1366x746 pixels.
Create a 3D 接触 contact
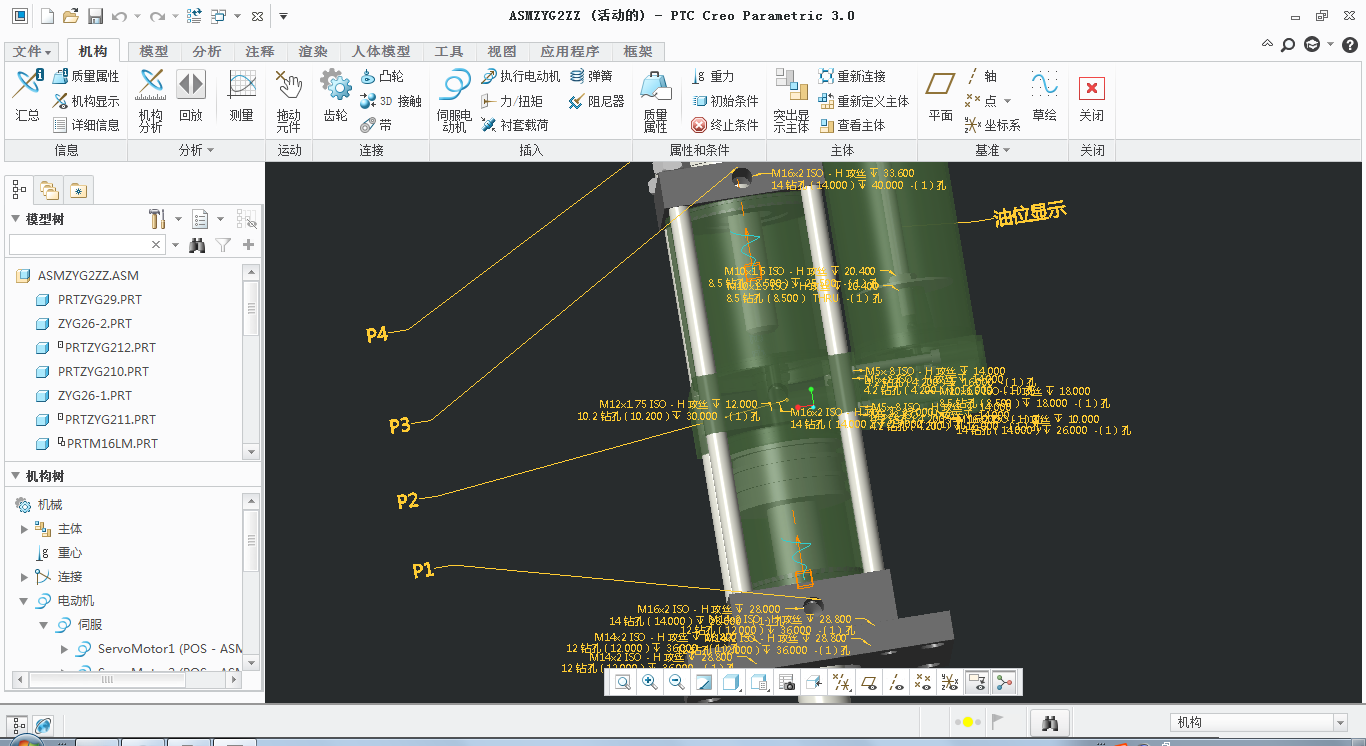point(390,101)
